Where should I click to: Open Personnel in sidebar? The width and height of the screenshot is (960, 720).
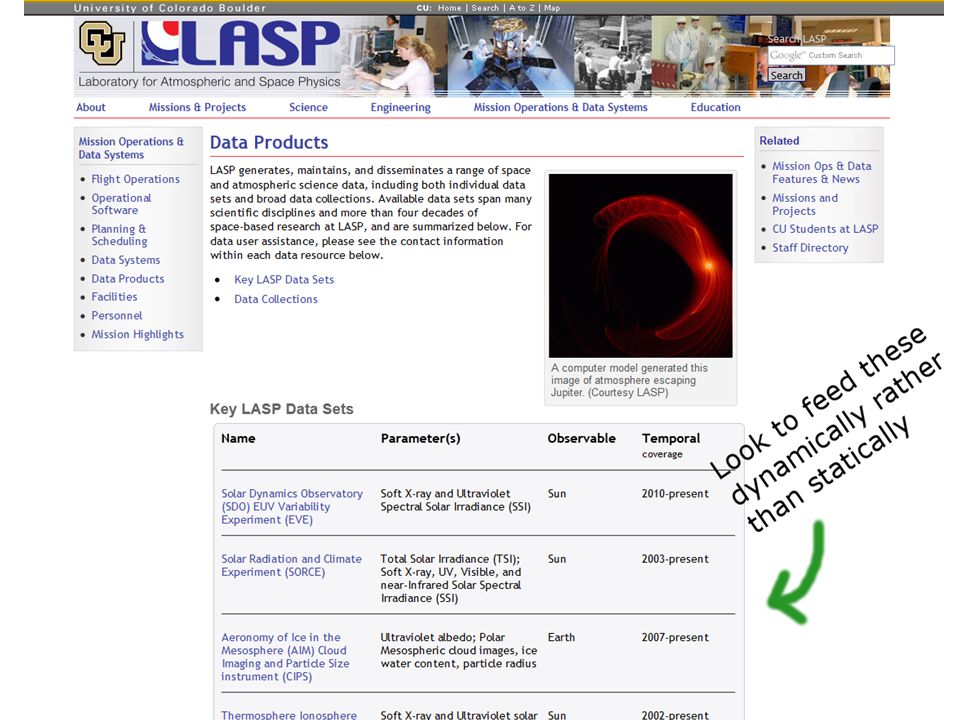[117, 315]
